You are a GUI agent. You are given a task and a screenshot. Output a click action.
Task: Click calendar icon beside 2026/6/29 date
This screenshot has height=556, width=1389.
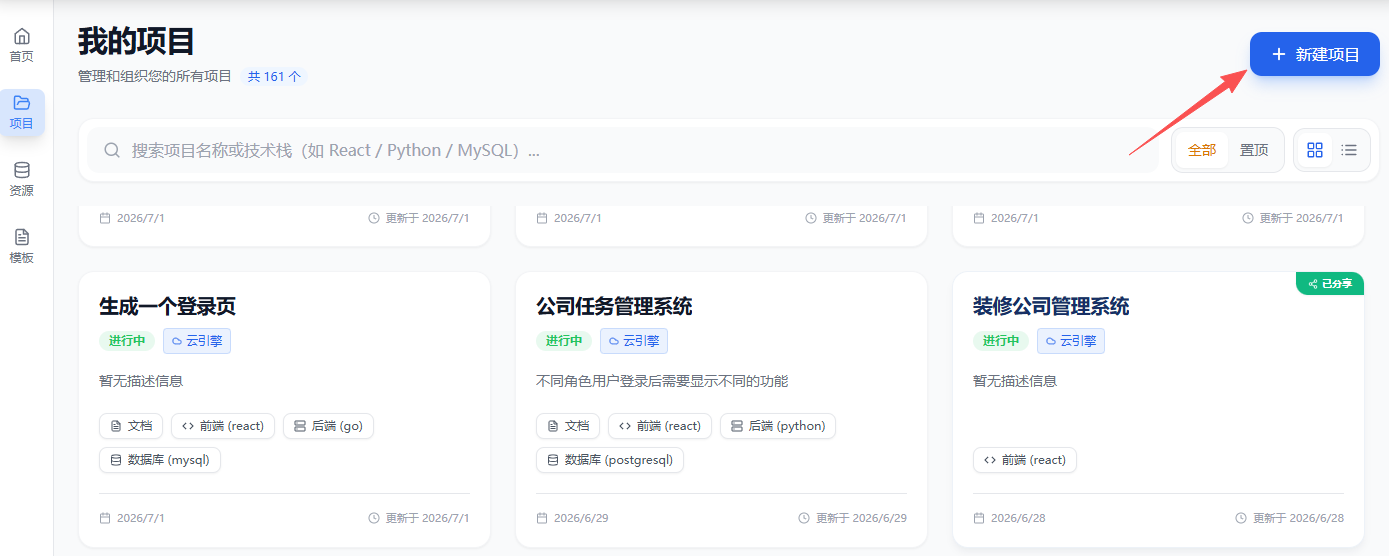pos(542,518)
